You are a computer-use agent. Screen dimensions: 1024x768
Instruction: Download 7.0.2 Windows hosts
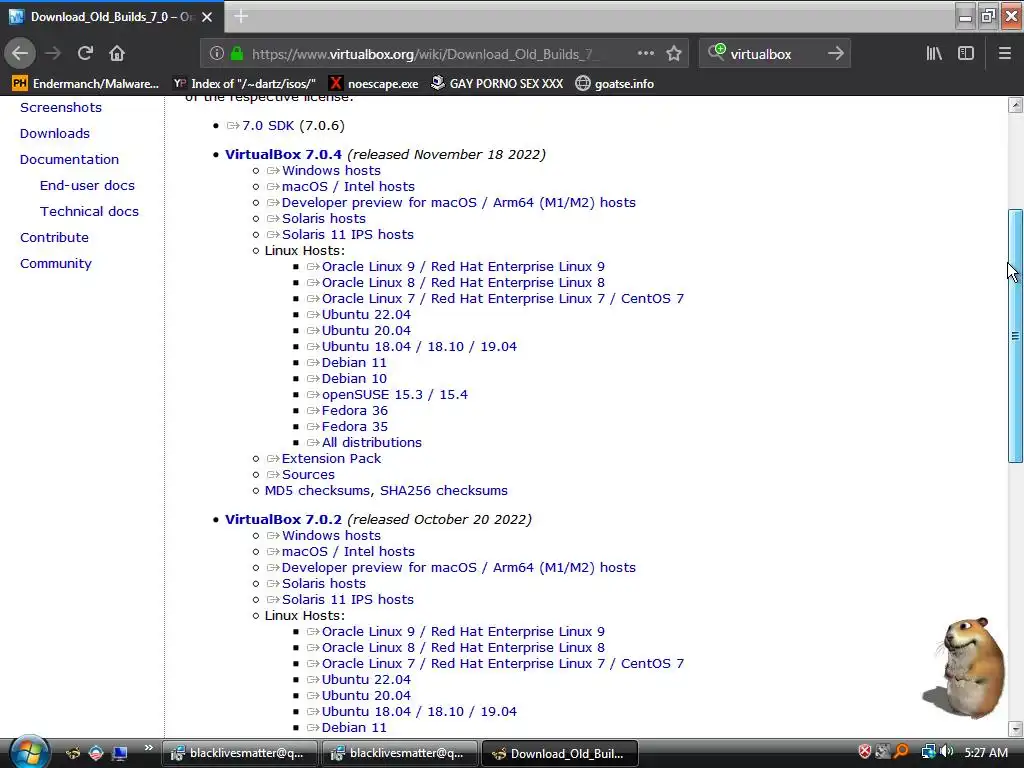[x=331, y=536]
